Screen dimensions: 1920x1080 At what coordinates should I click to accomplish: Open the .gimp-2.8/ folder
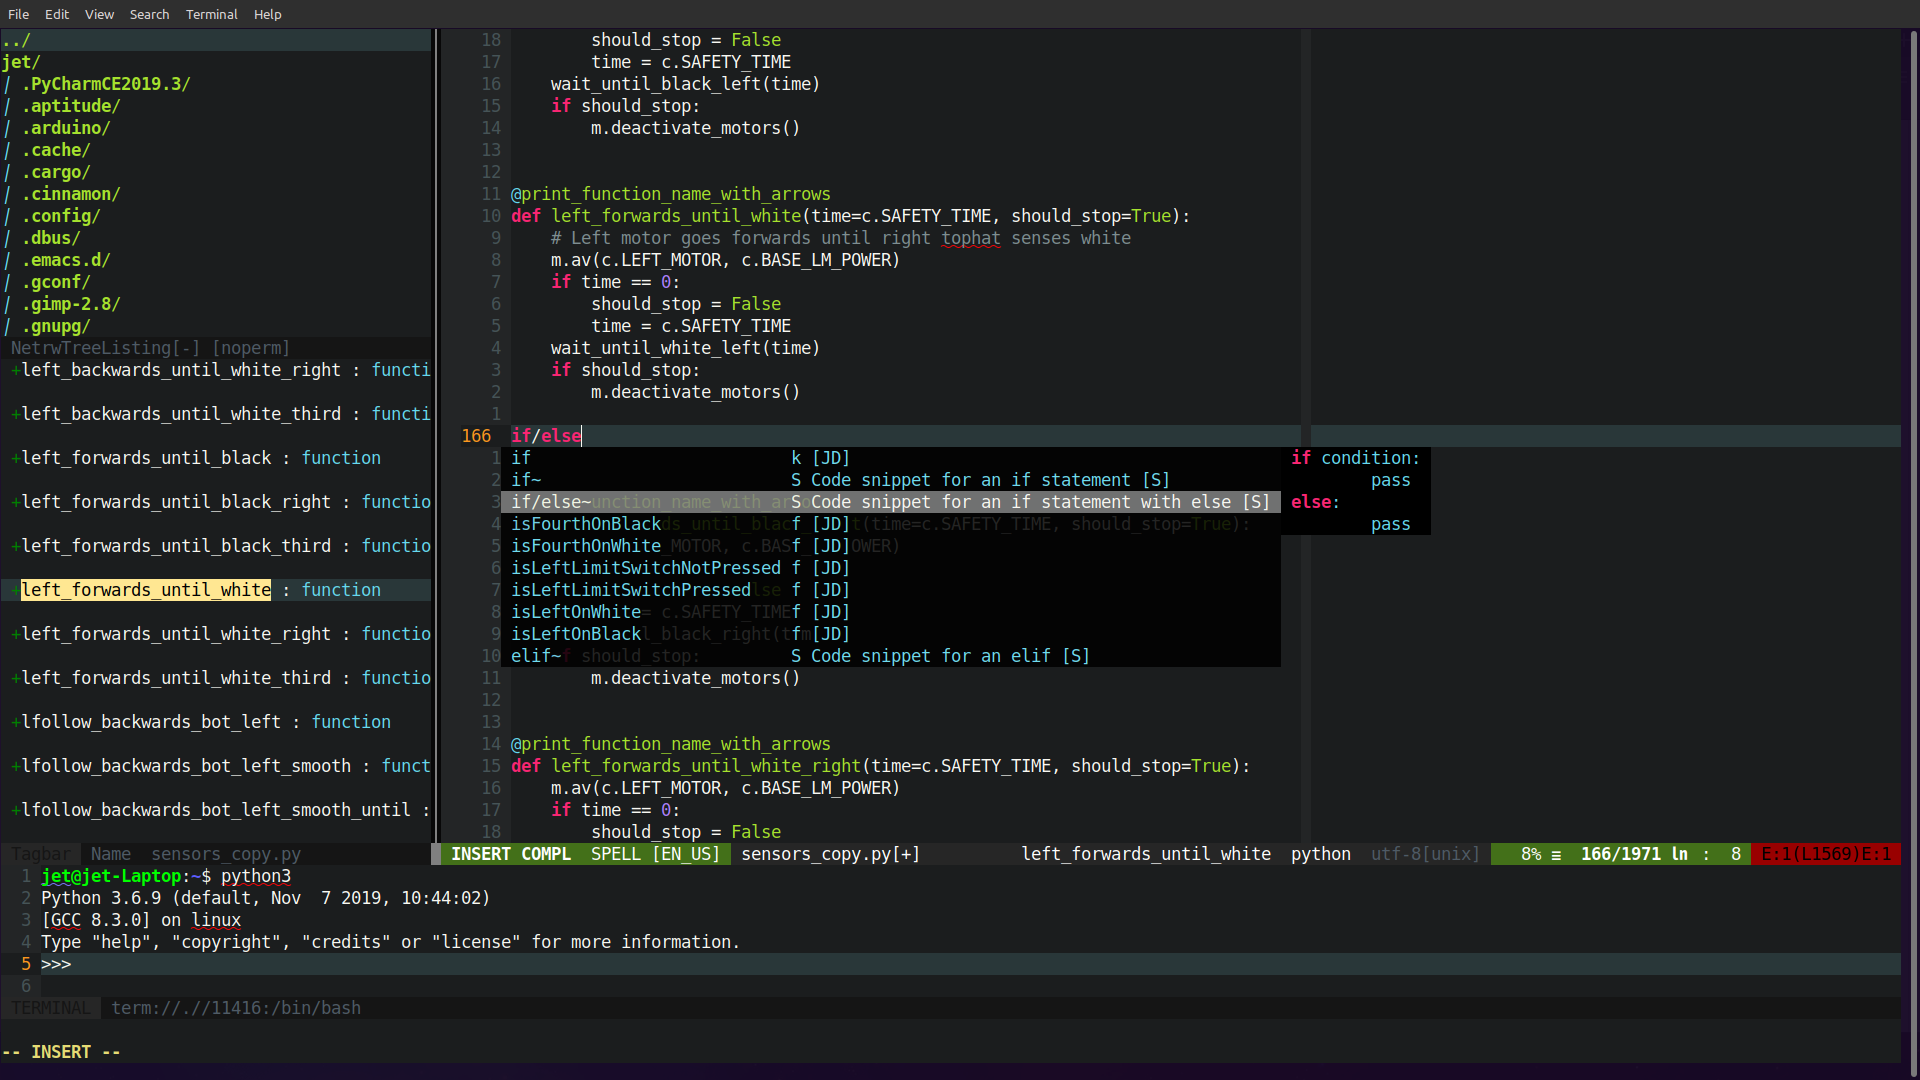click(71, 304)
